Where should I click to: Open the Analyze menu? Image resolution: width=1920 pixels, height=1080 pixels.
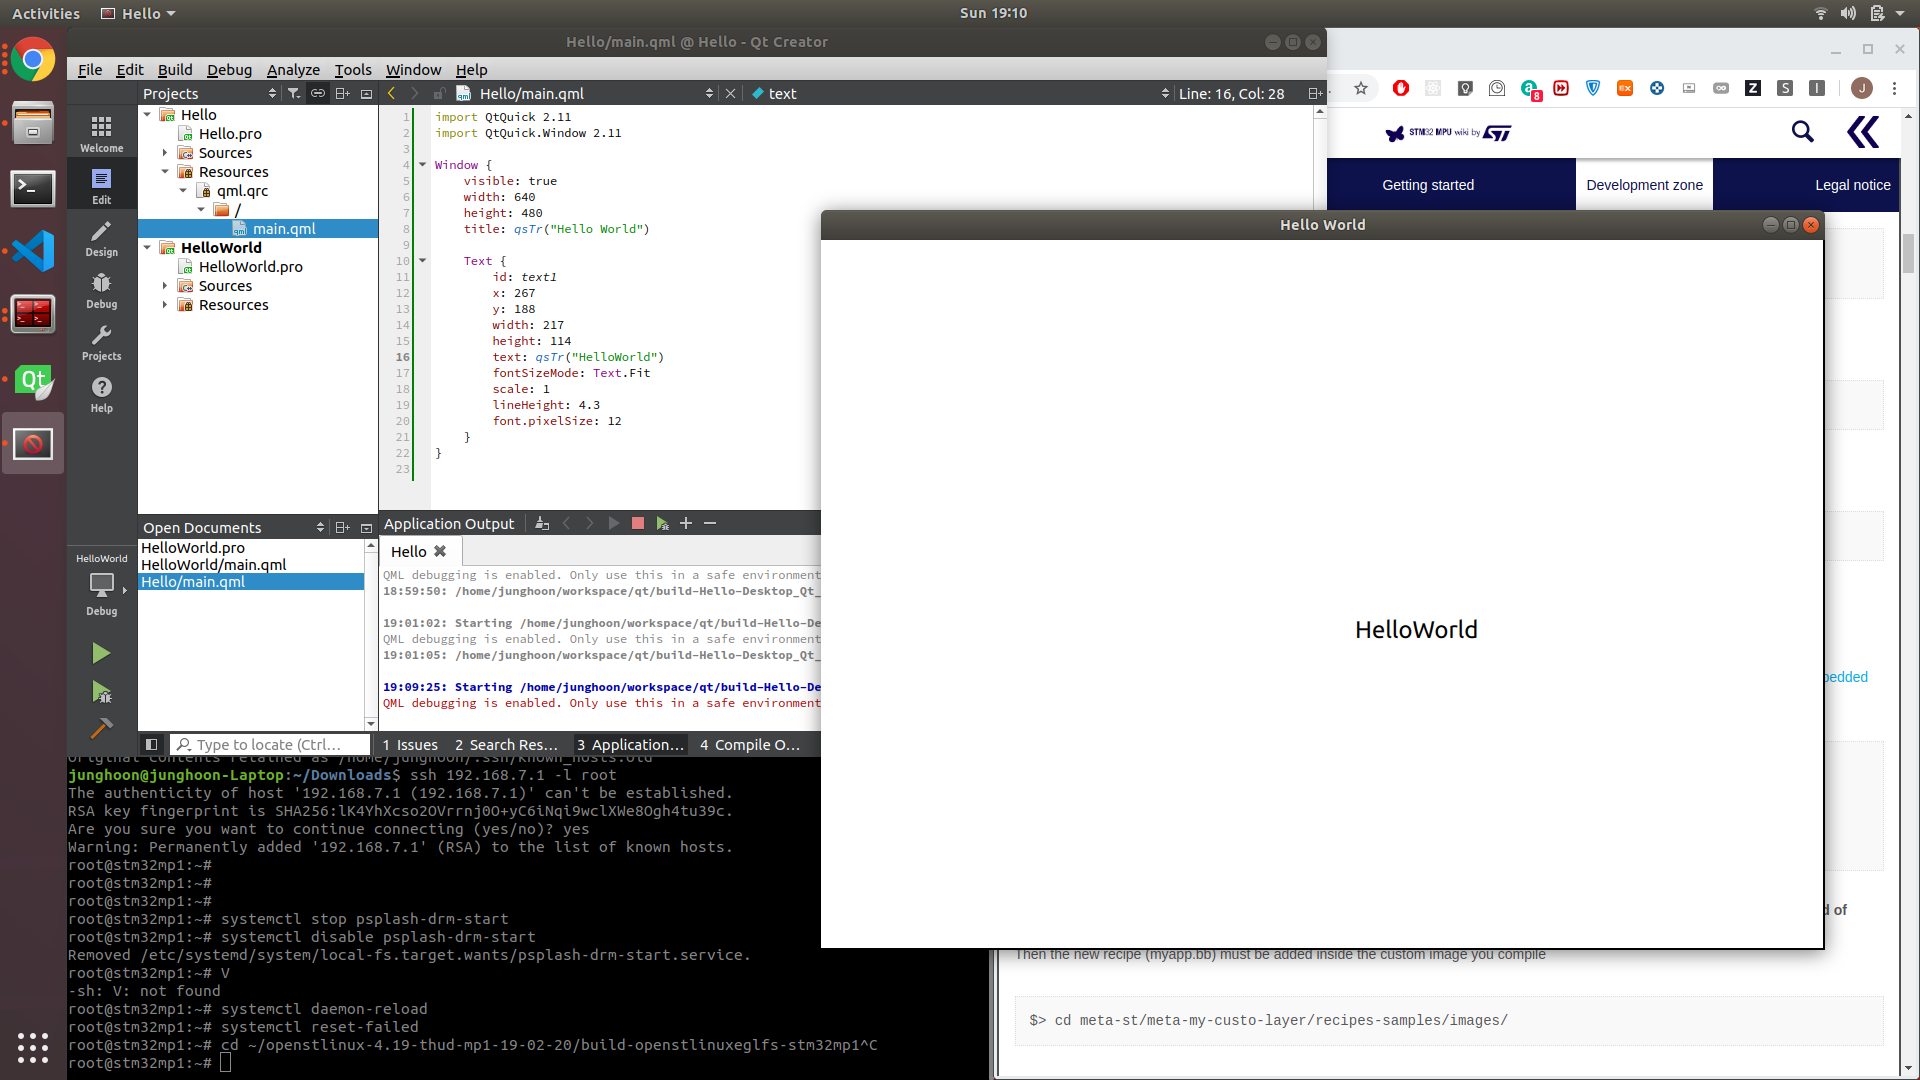[x=293, y=69]
